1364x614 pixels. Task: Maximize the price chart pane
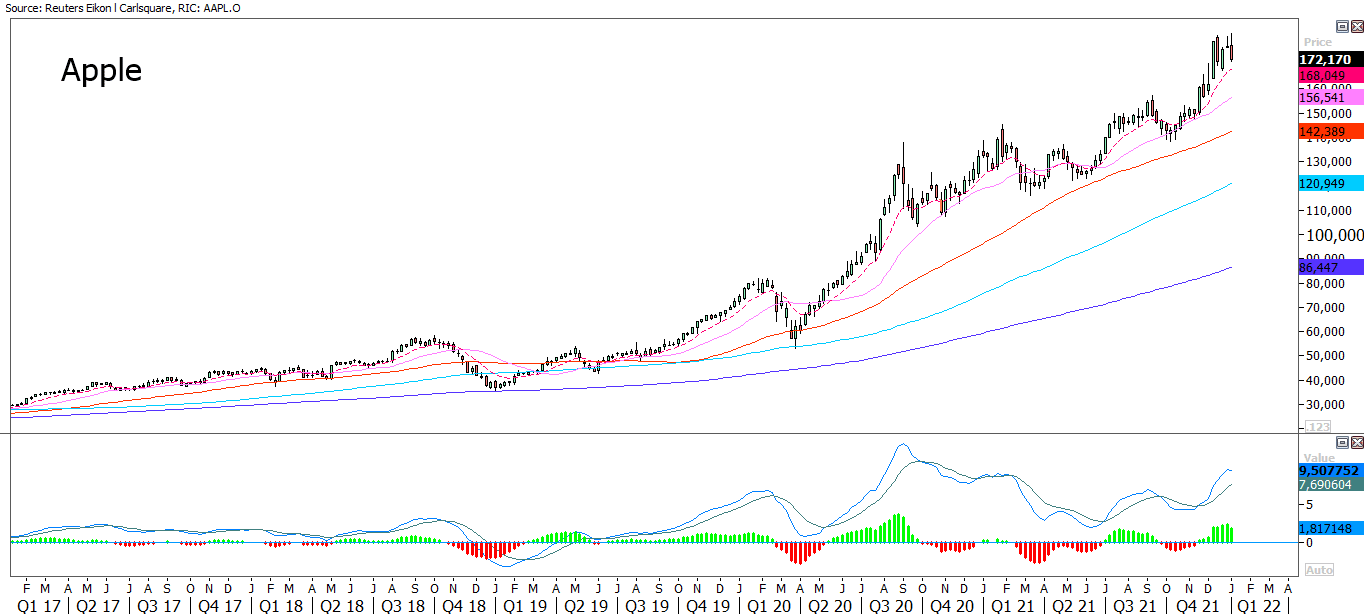1342,26
